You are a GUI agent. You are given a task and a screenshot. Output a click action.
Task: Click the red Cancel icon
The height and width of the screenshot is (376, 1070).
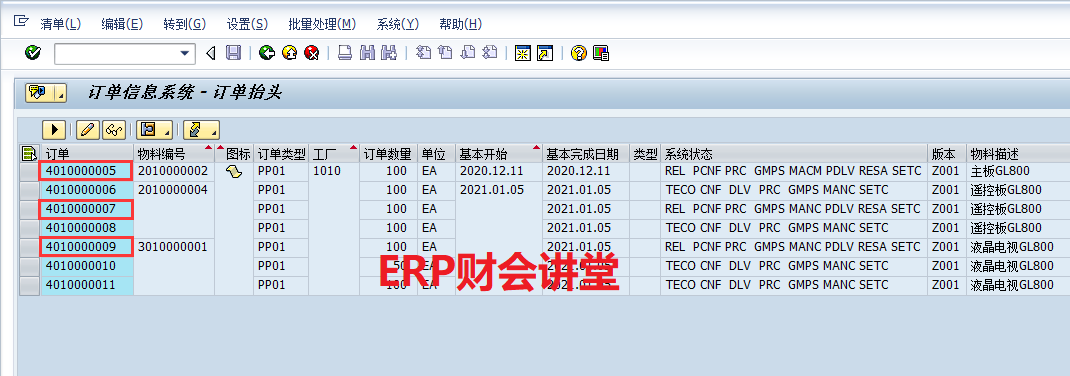(x=312, y=53)
